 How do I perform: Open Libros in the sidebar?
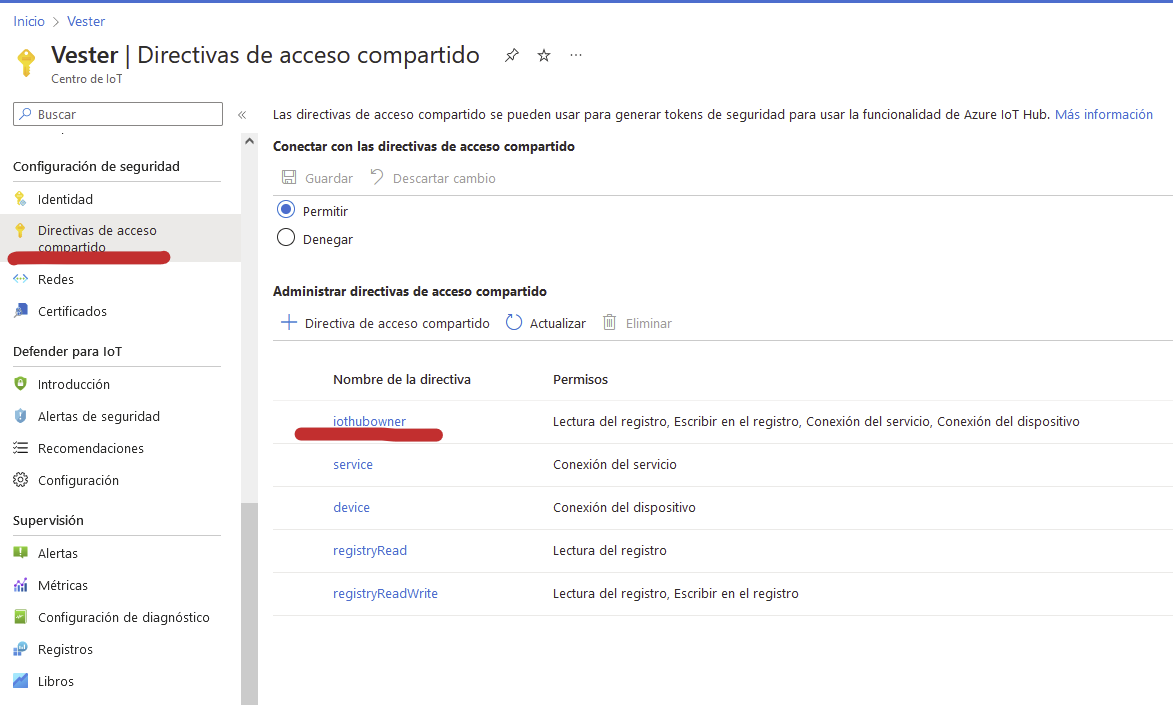pyautogui.click(x=56, y=681)
